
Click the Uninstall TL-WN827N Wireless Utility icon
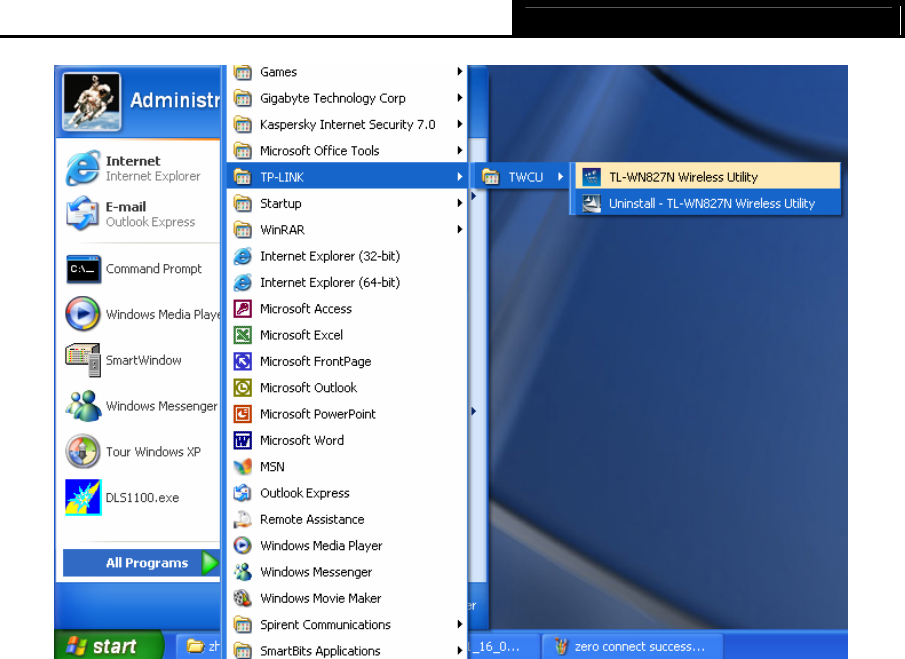coord(591,203)
